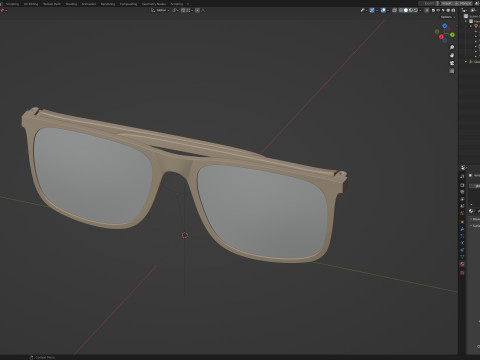
Task: Select rendered viewport shading
Action: (x=416, y=10)
